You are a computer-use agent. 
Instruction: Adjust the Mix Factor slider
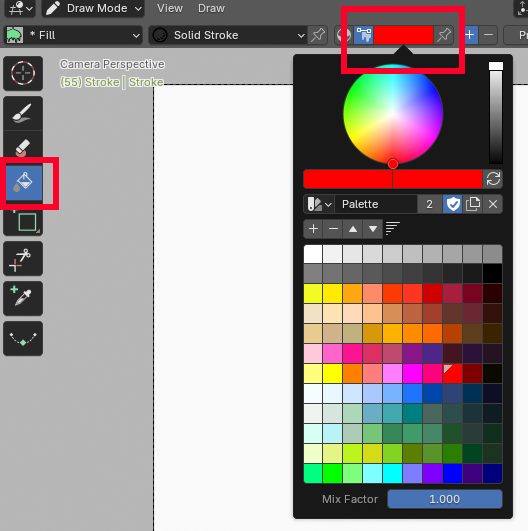(x=445, y=499)
